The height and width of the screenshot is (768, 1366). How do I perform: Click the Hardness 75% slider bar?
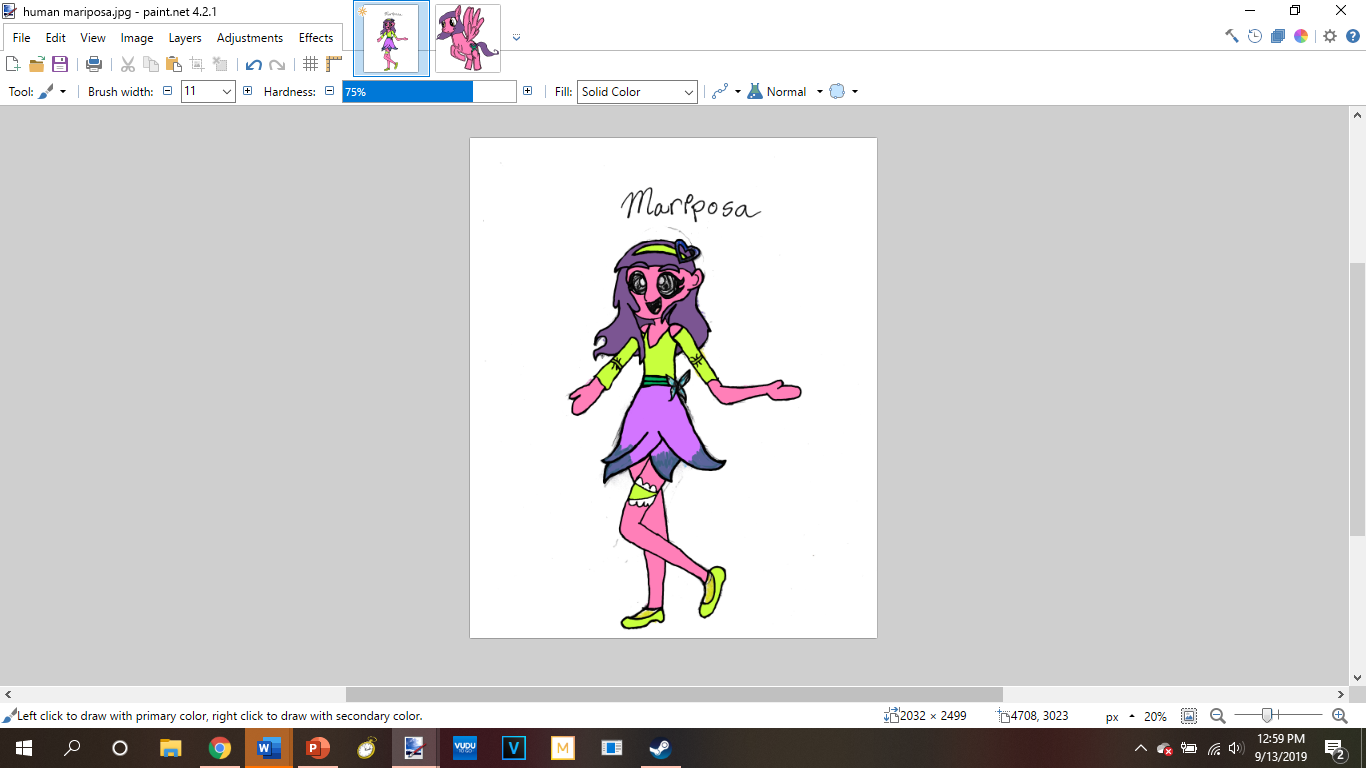[x=429, y=92]
